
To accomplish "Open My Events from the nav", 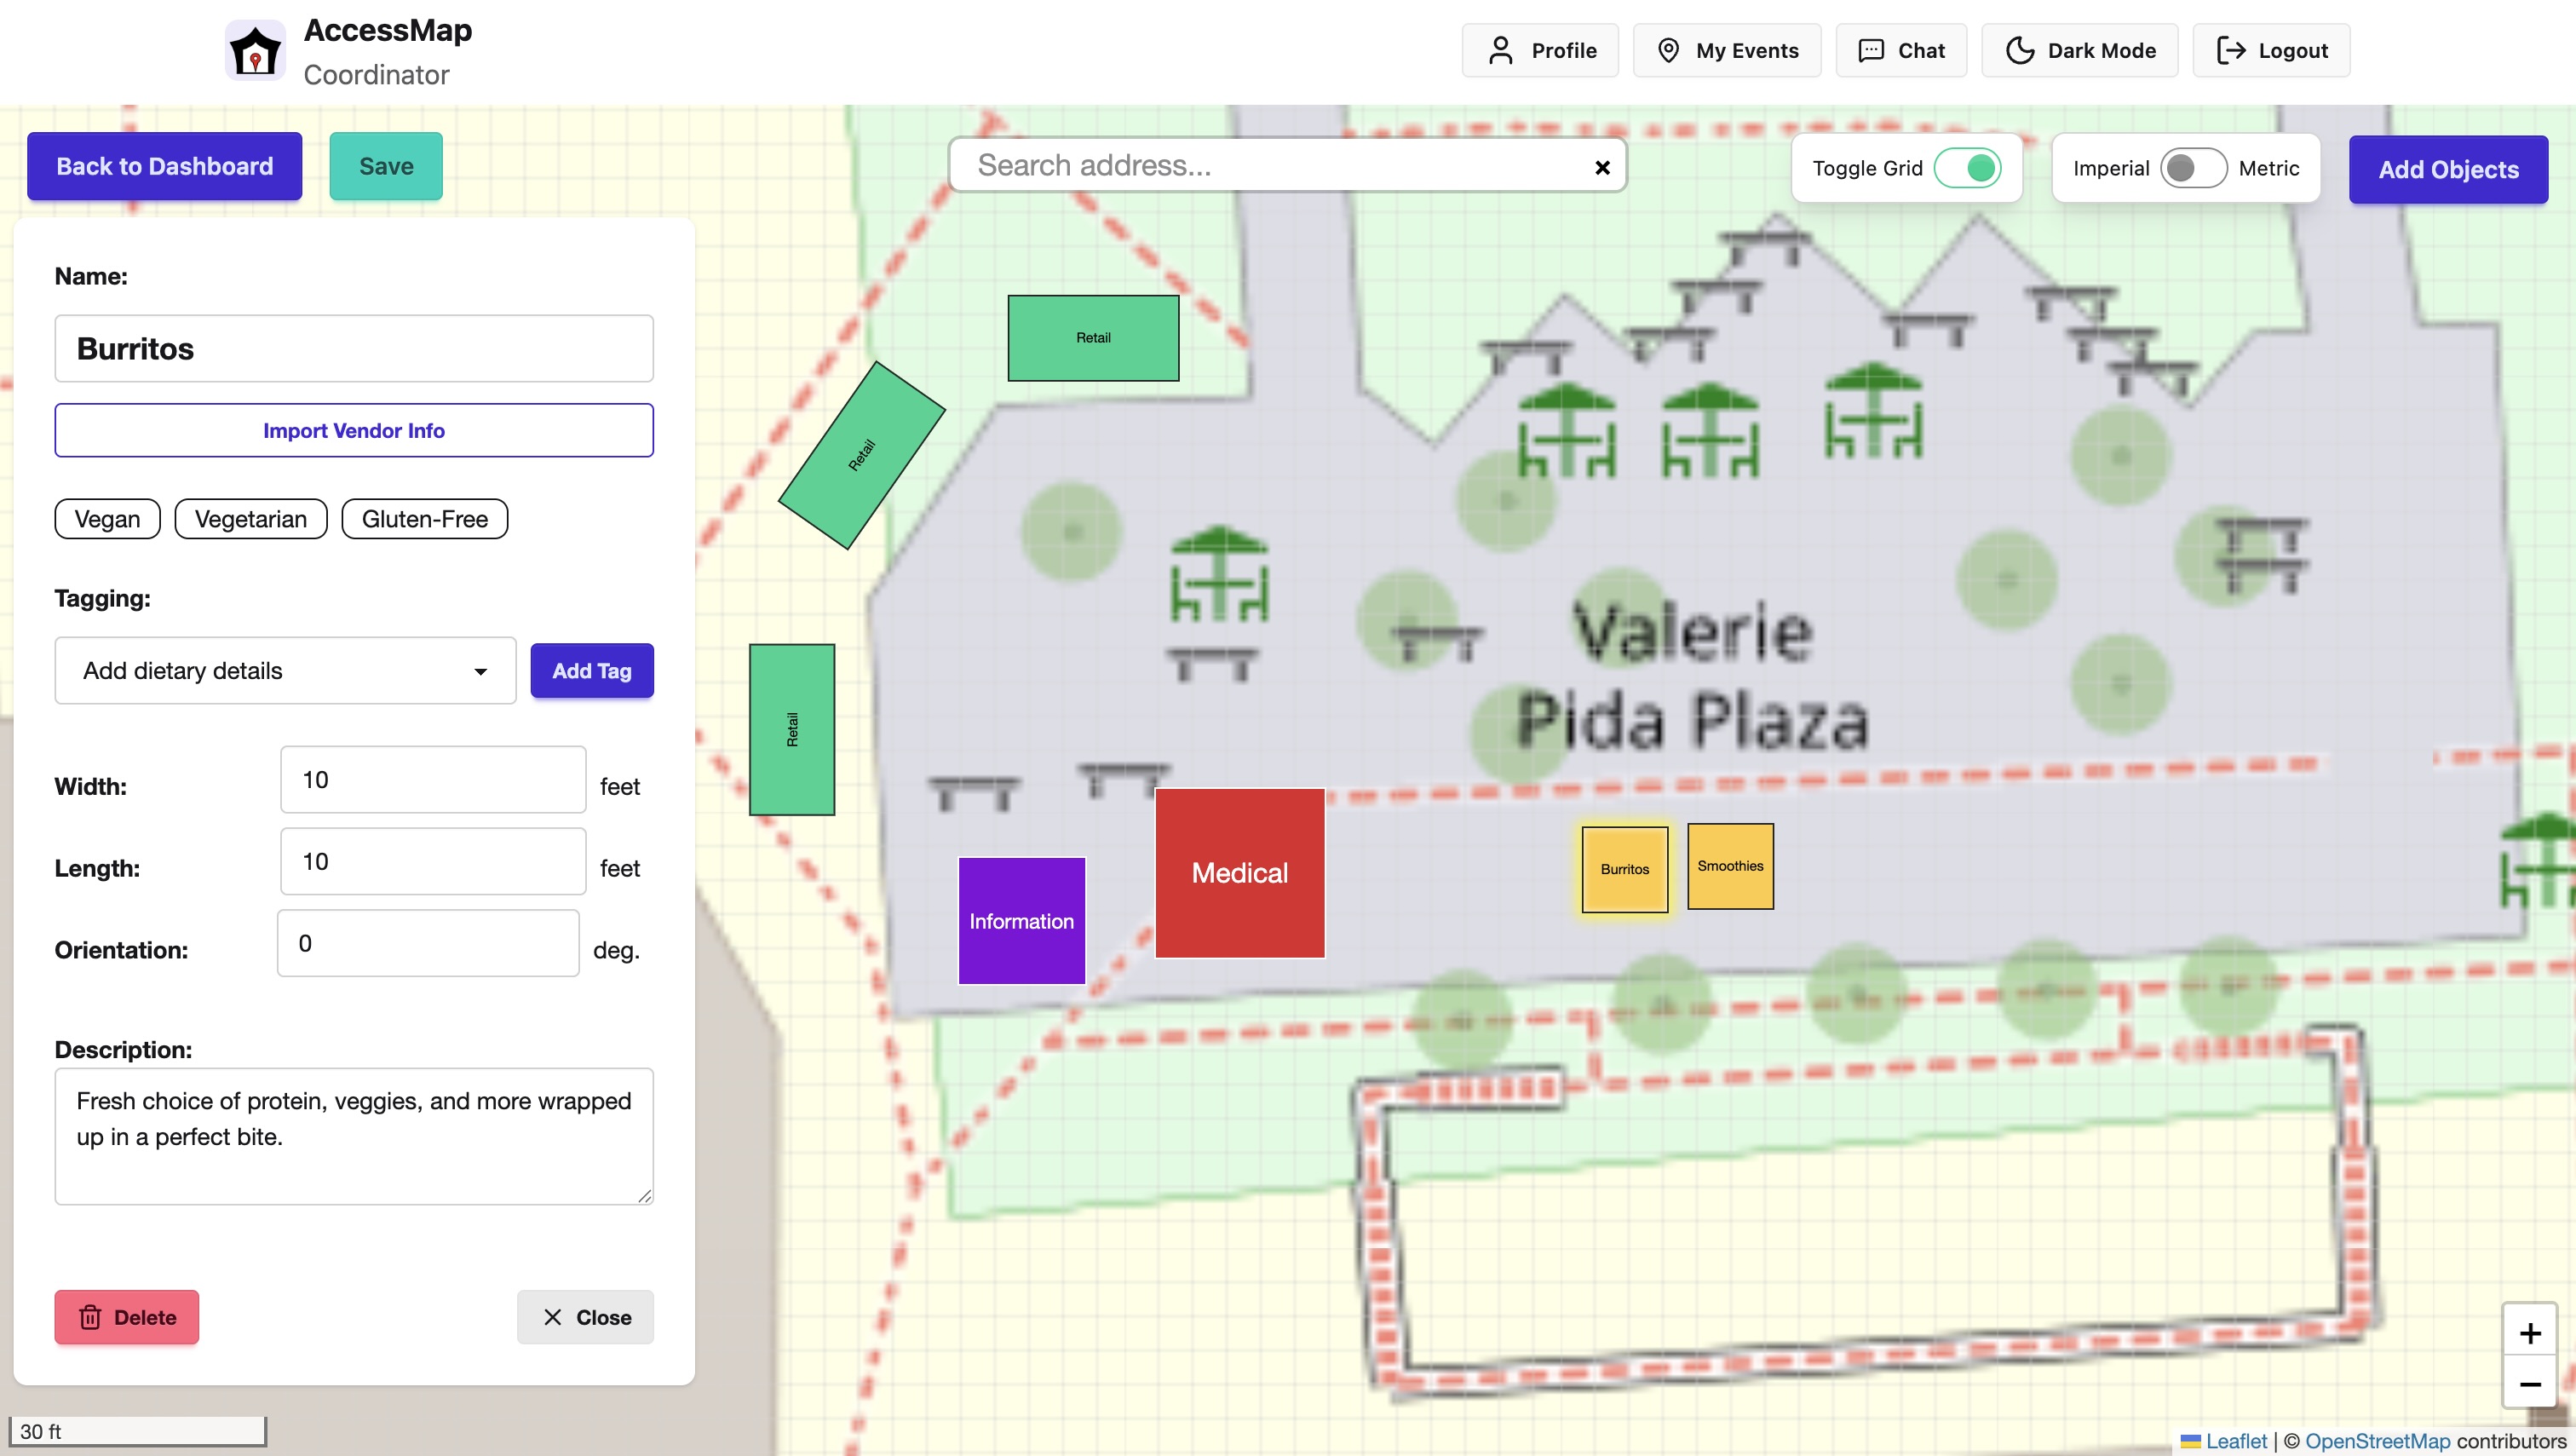I will pos(1727,51).
